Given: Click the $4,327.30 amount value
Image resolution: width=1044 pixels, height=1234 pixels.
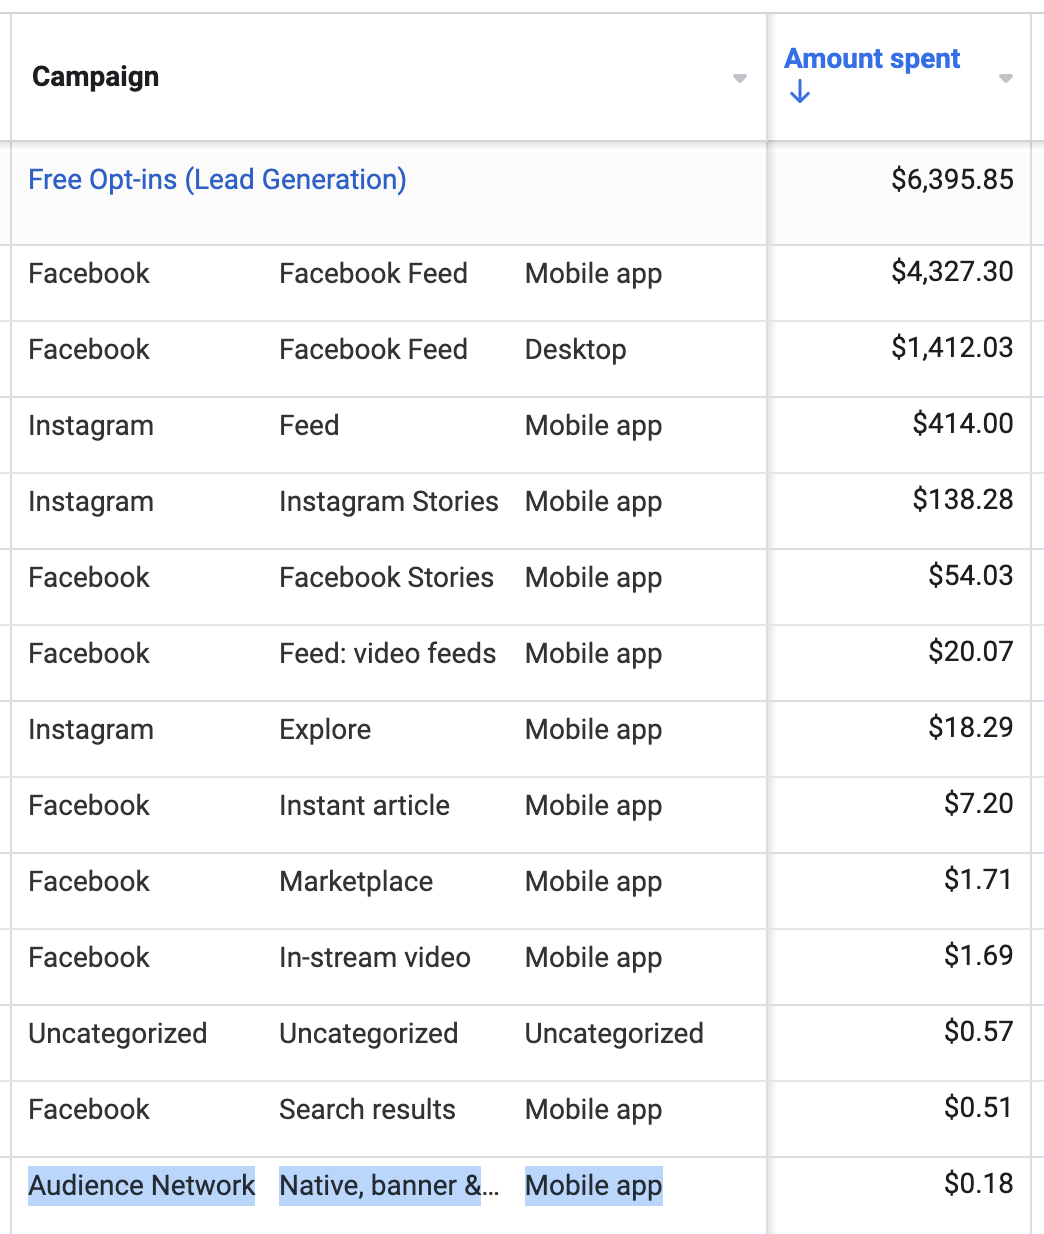Looking at the screenshot, I should tap(952, 272).
